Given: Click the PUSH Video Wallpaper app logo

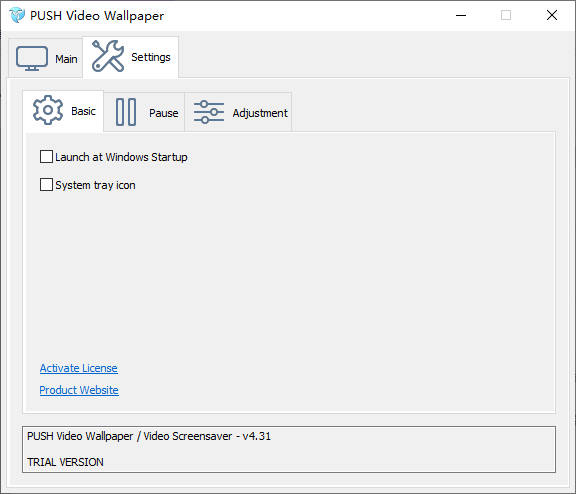Looking at the screenshot, I should 17,15.
